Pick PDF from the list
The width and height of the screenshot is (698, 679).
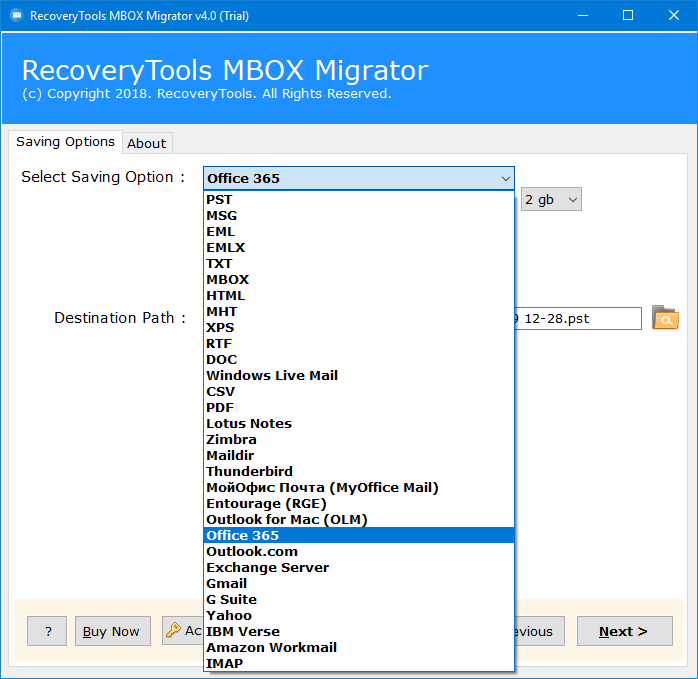click(359, 408)
